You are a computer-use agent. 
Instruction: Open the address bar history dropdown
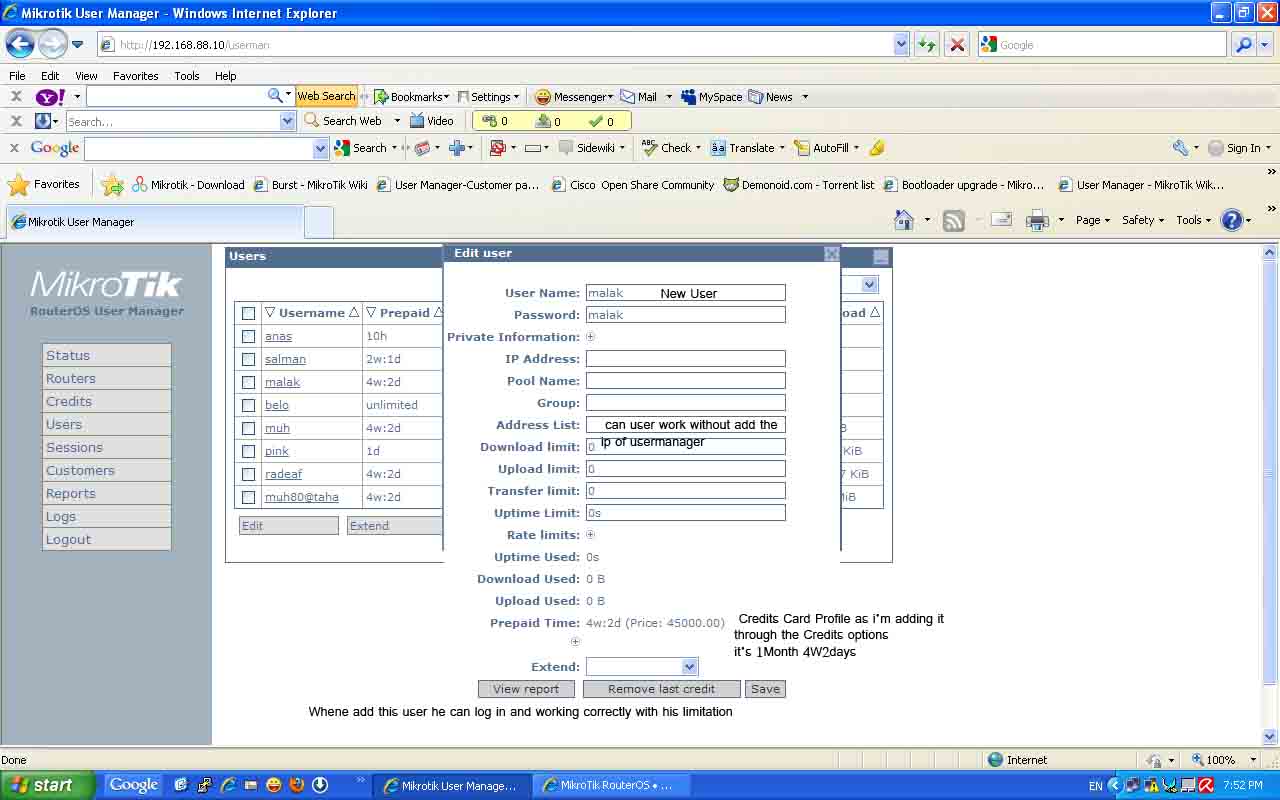click(901, 44)
